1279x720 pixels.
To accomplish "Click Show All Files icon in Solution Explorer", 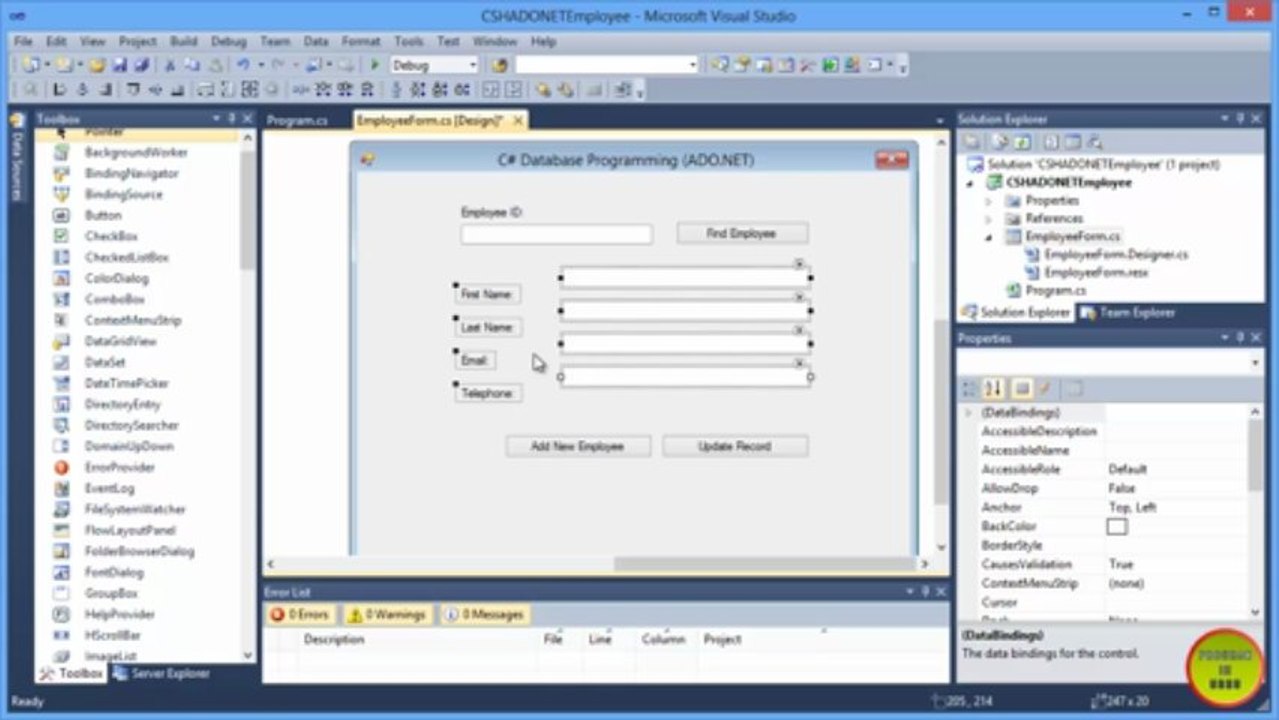I will click(x=1000, y=142).
